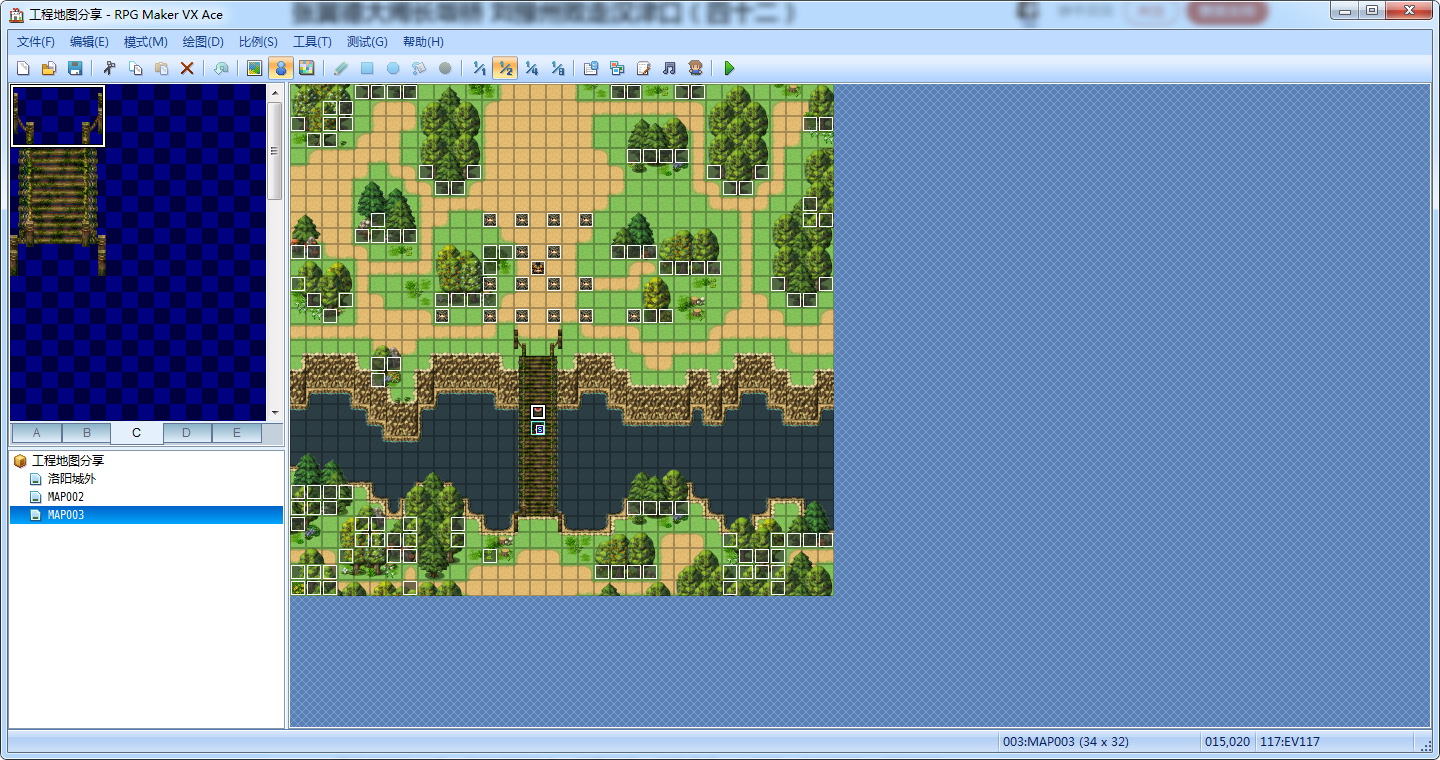This screenshot has width=1440, height=760.
Task: Start Playtest with the green arrow
Action: point(729,68)
